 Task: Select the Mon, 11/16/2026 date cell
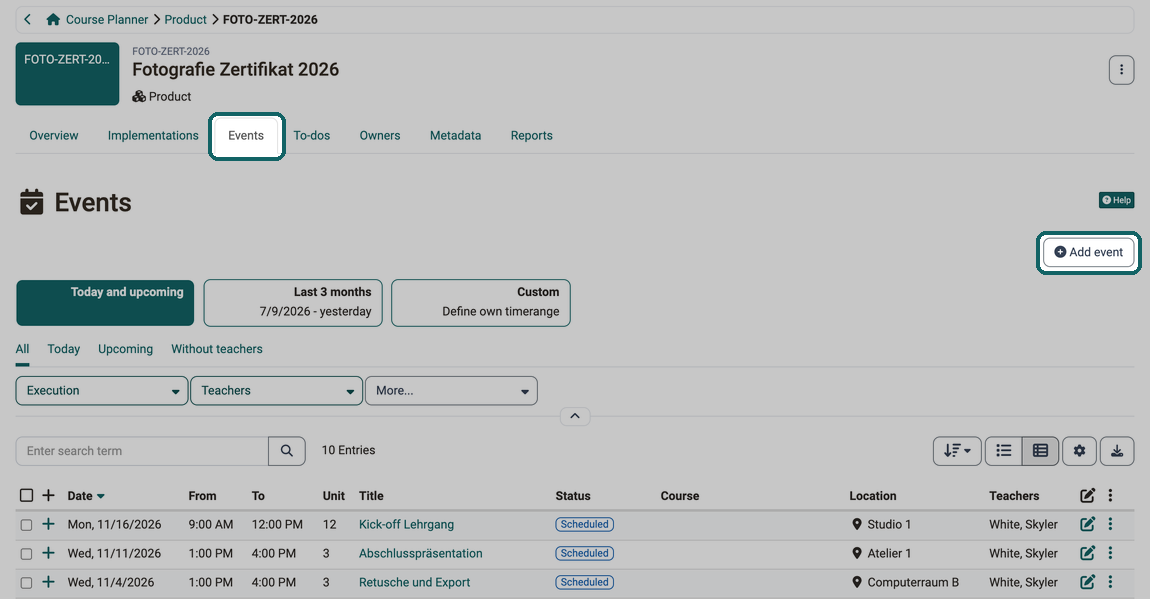pos(114,524)
